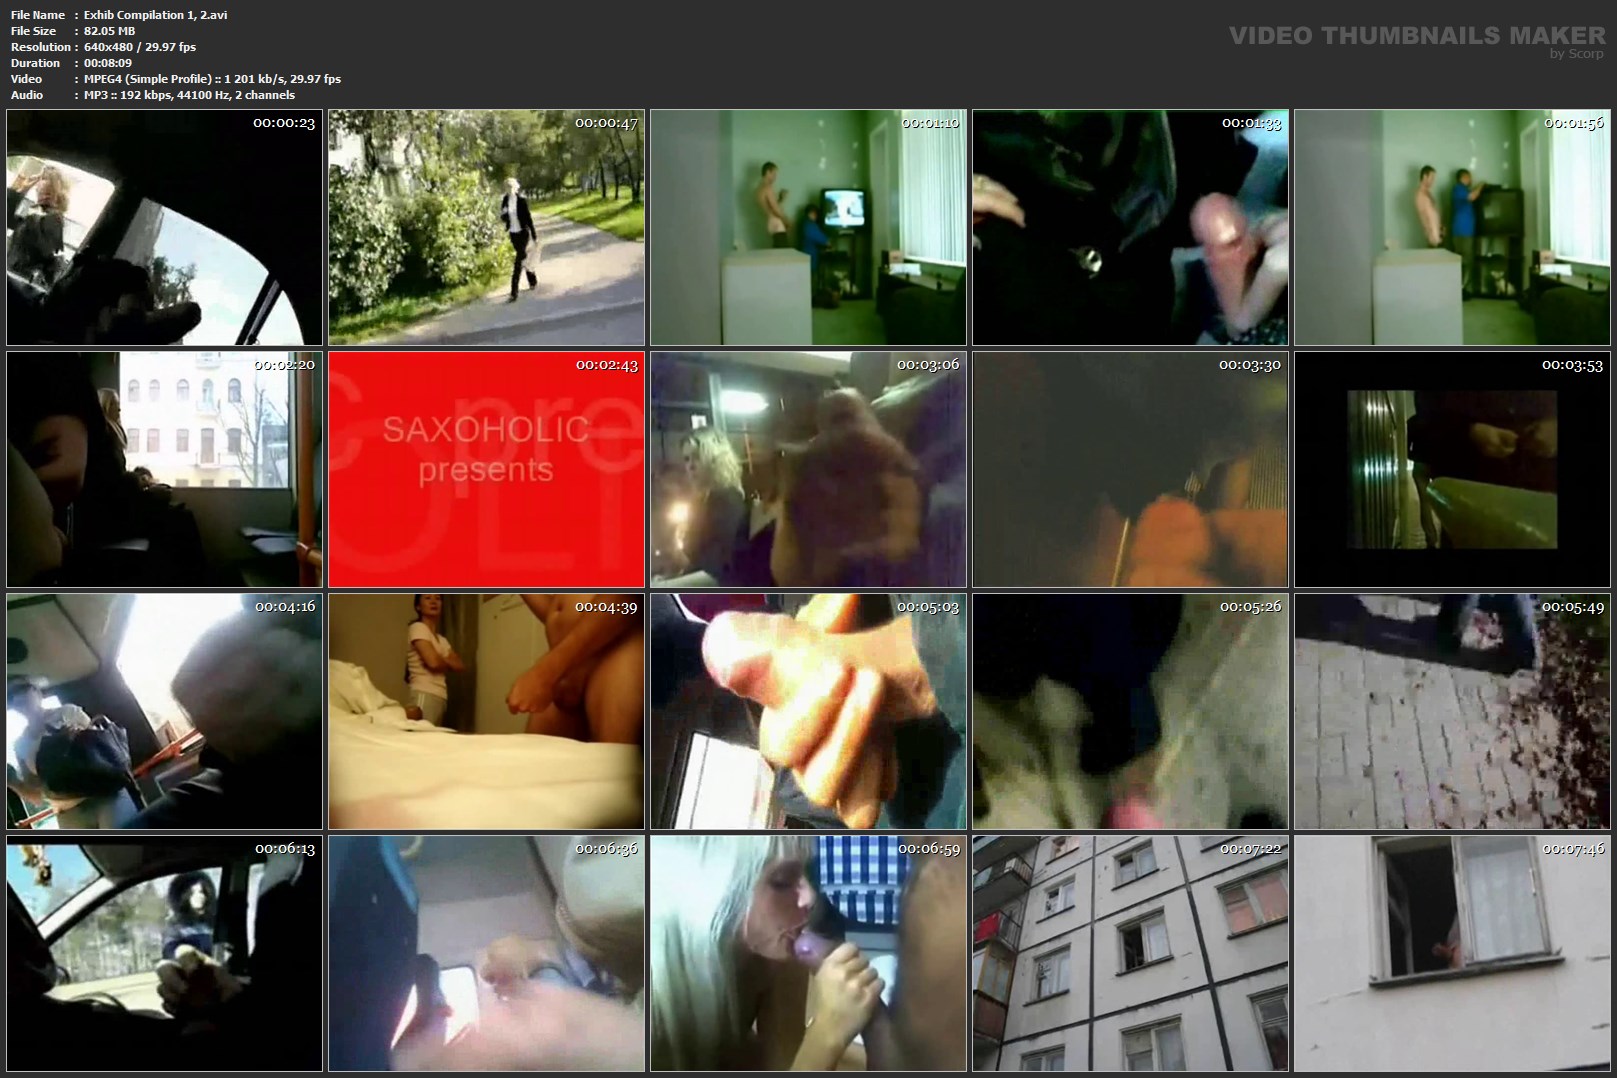Viewport: 1617px width, 1078px height.
Task: Click the 00:05:26 timestamp label
Action: [1250, 607]
